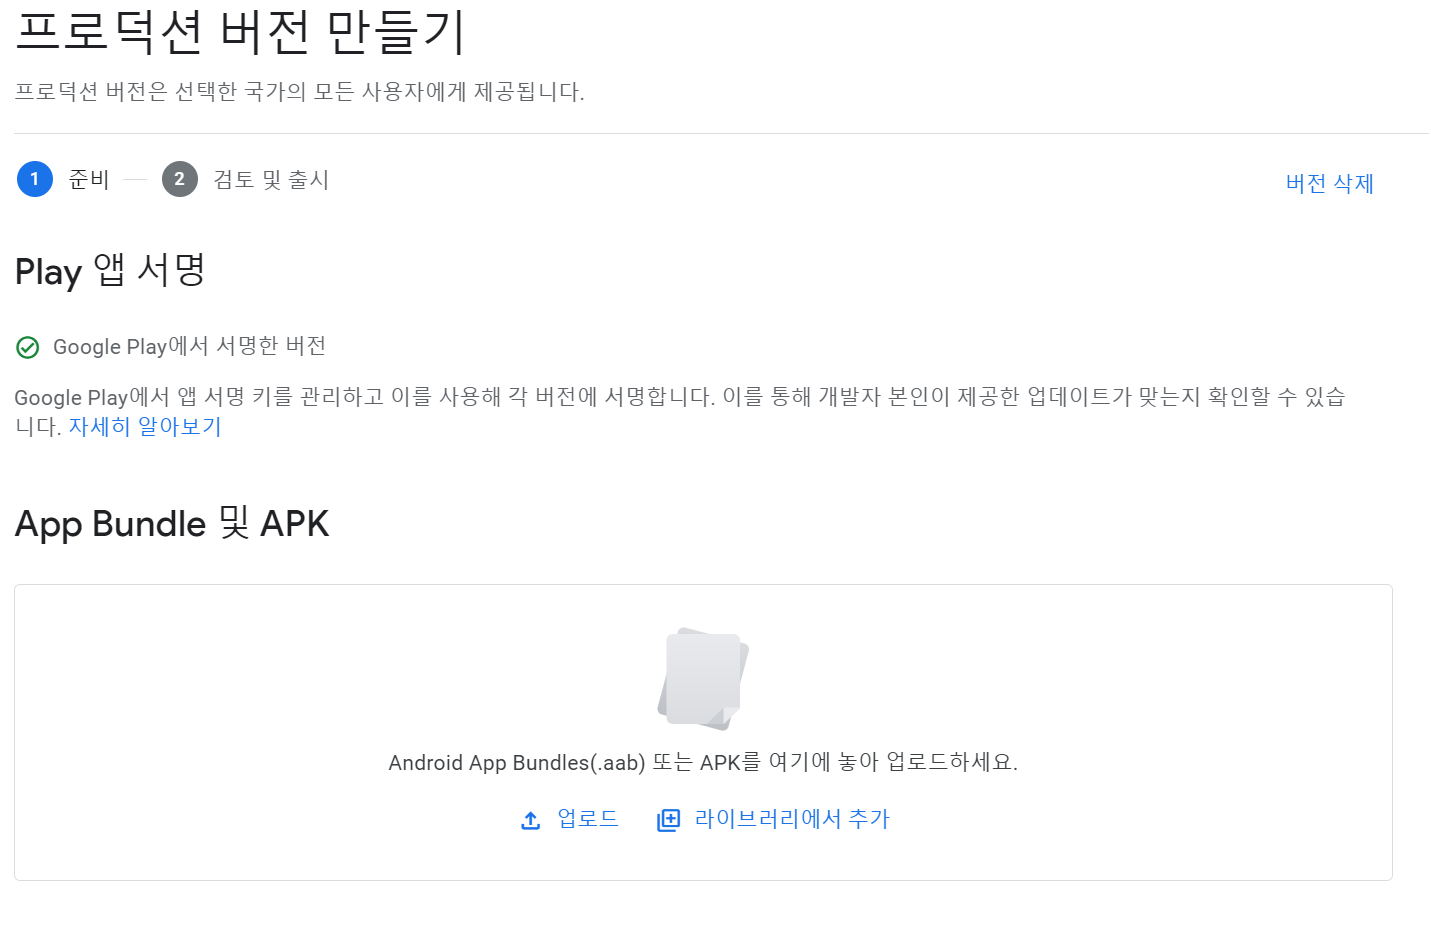
Task: Click the 버전 삭제 link
Action: tap(1329, 184)
